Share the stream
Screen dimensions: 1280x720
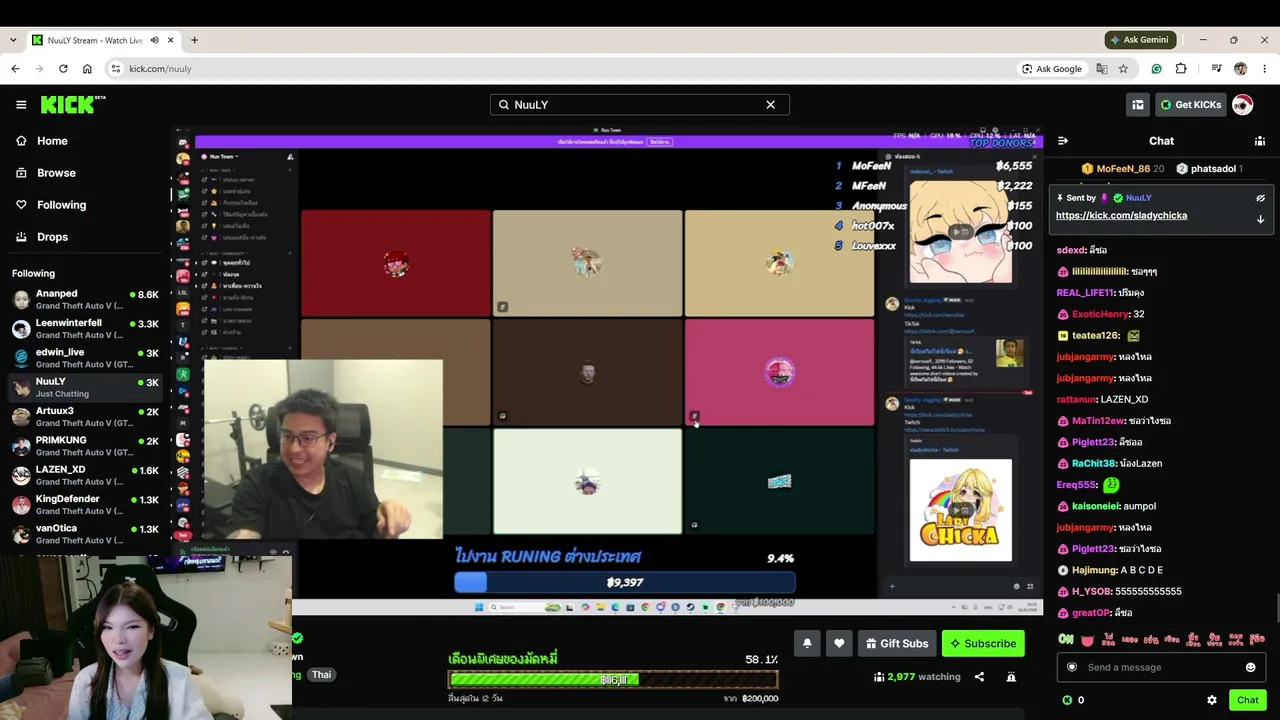[x=979, y=677]
